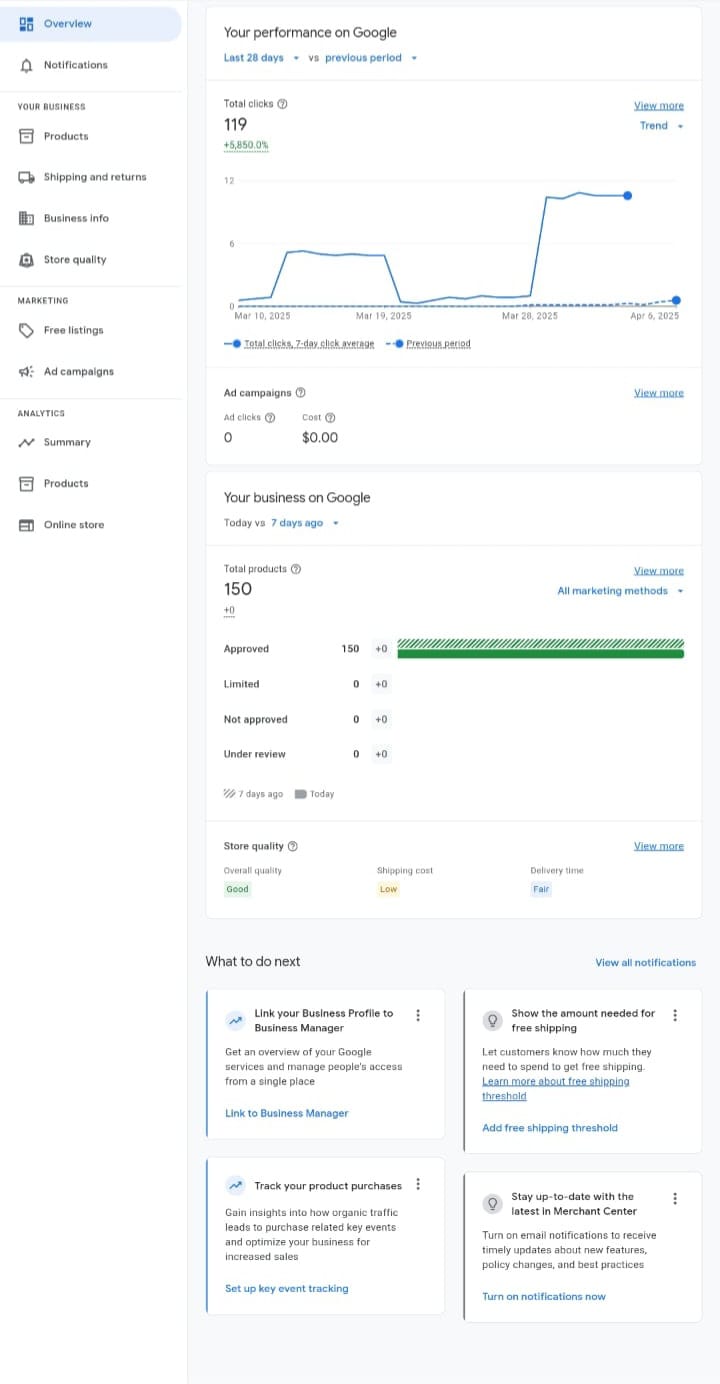Open the 7 days ago comparison dropdown
The height and width of the screenshot is (1384, 720).
tap(305, 523)
